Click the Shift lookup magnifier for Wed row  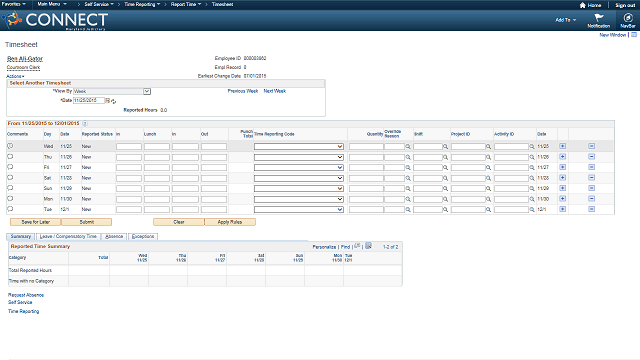pyautogui.click(x=446, y=147)
